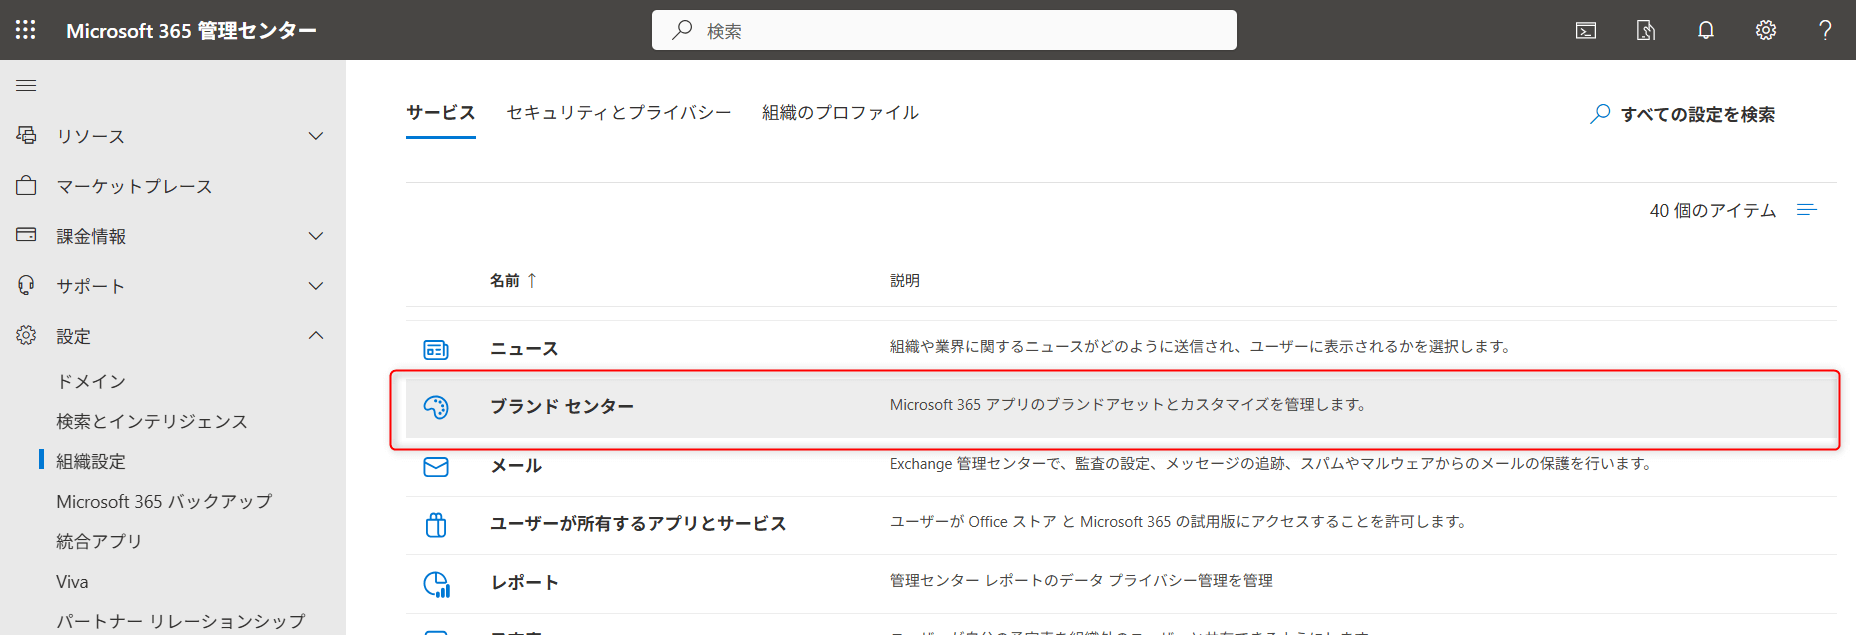This screenshot has height=635, width=1856.
Task: Open パートナー リレーションシップ in sidebar
Action: click(x=181, y=621)
